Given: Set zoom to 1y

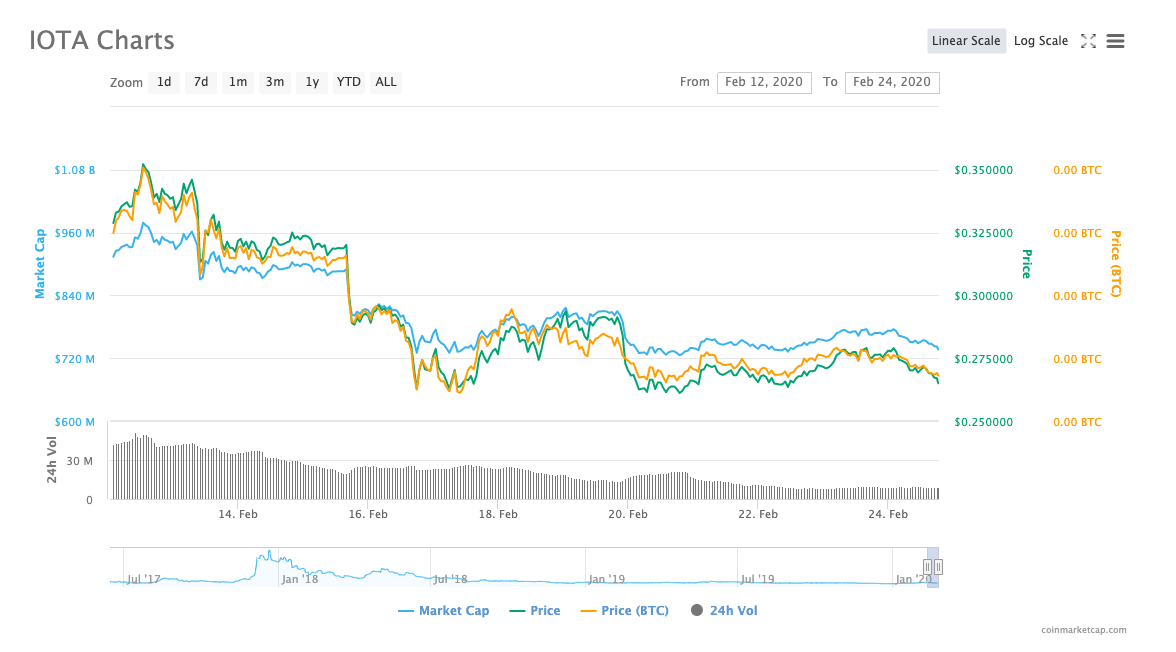Looking at the screenshot, I should tap(312, 83).
